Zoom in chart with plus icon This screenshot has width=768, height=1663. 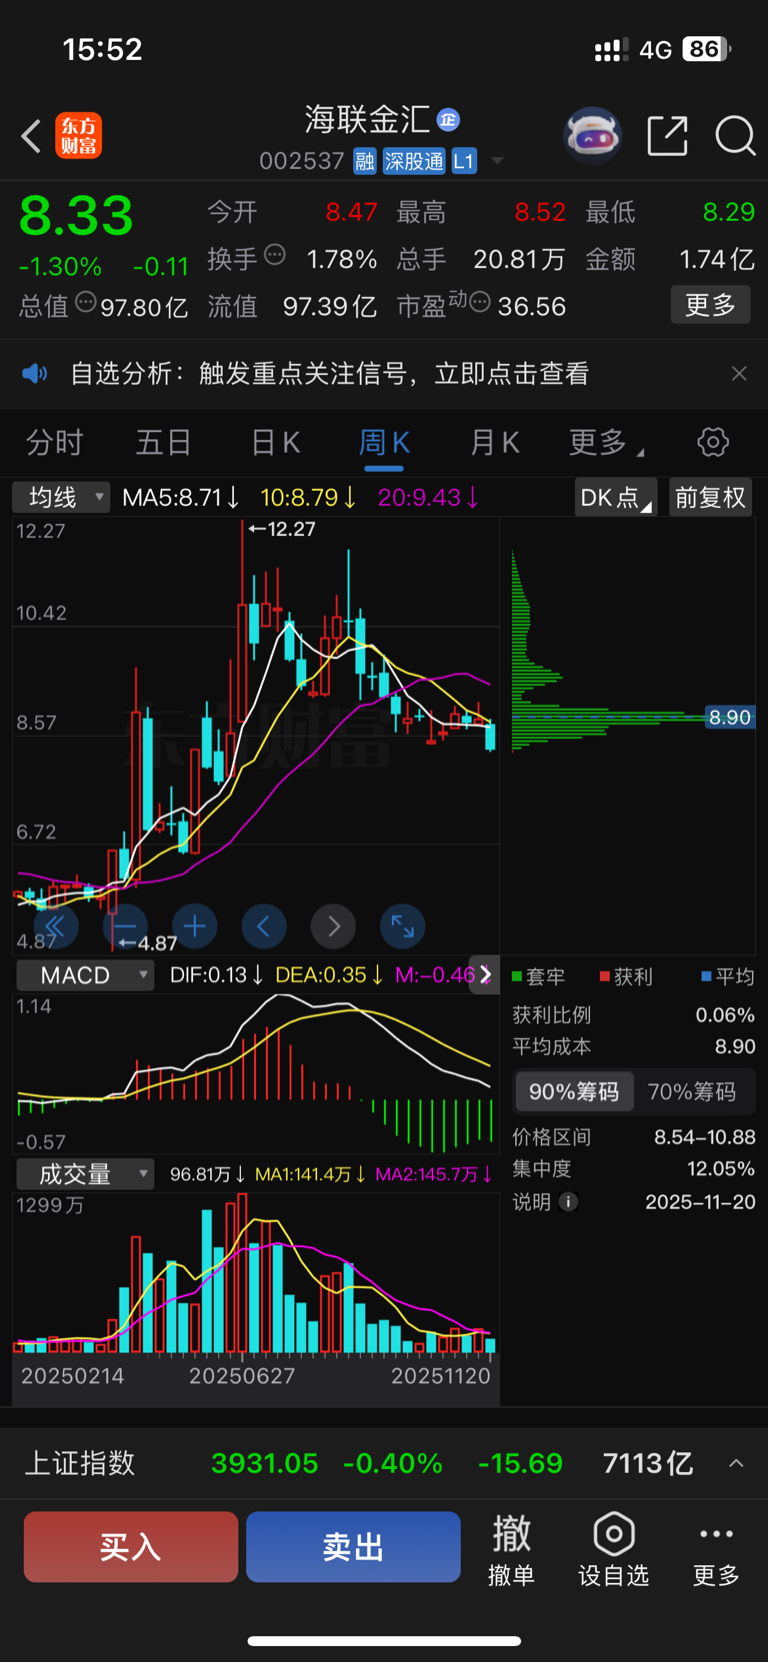[x=194, y=927]
